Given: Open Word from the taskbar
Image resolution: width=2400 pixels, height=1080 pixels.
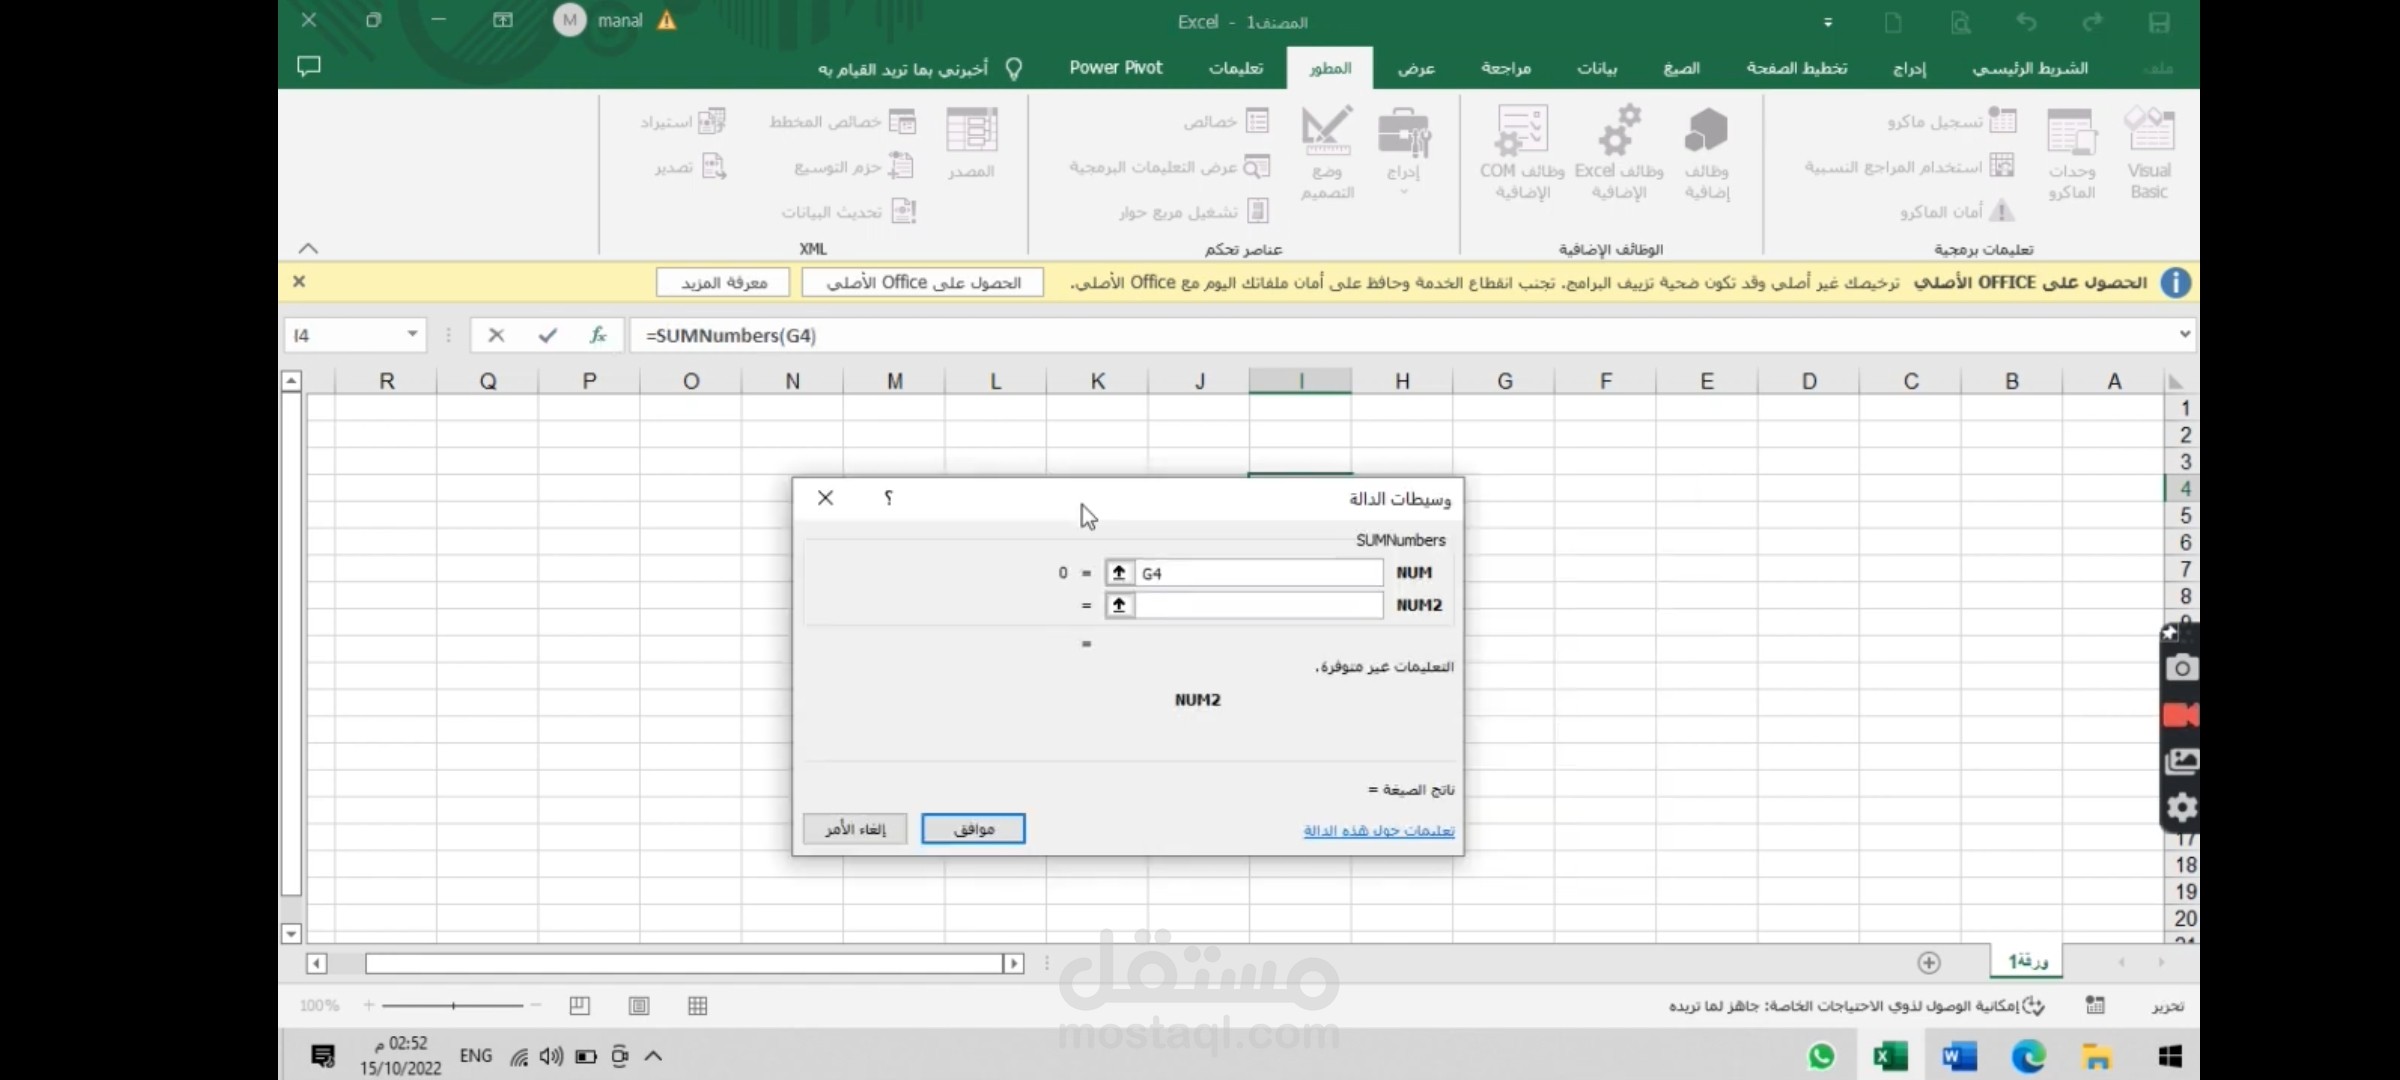Looking at the screenshot, I should pos(1958,1056).
